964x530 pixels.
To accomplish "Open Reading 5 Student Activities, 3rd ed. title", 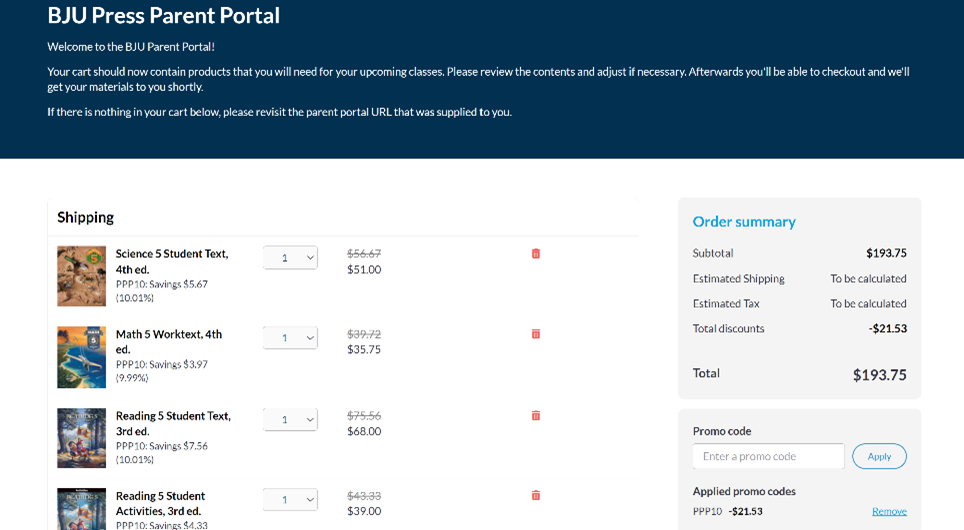I will (x=160, y=504).
